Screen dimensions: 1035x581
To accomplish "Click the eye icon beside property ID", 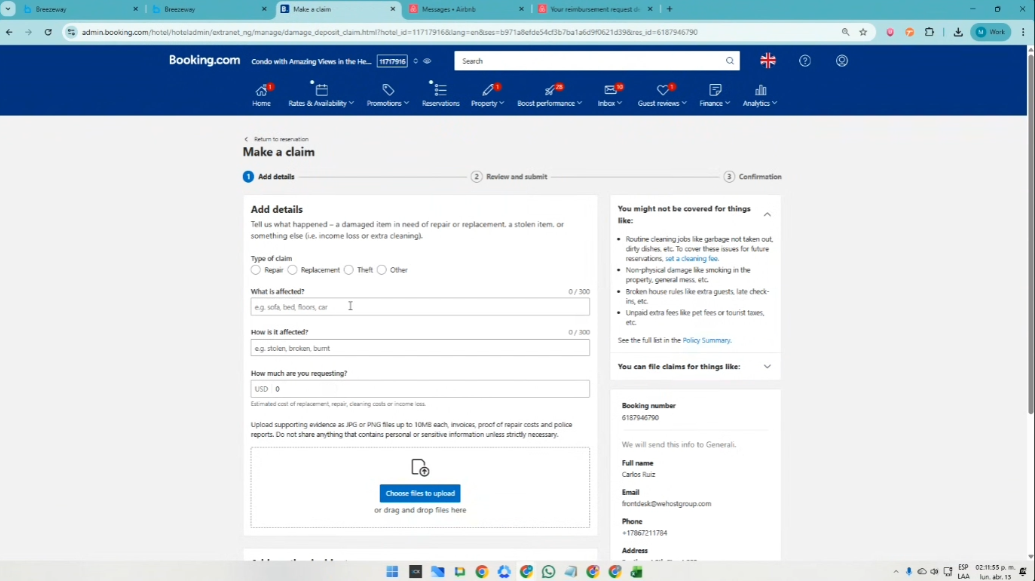I will pyautogui.click(x=427, y=61).
